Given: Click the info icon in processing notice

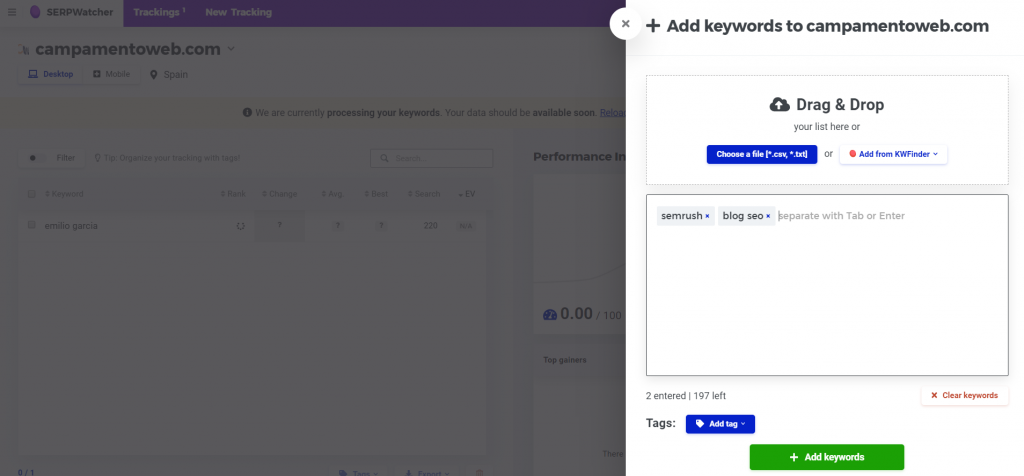Looking at the screenshot, I should 248,112.
